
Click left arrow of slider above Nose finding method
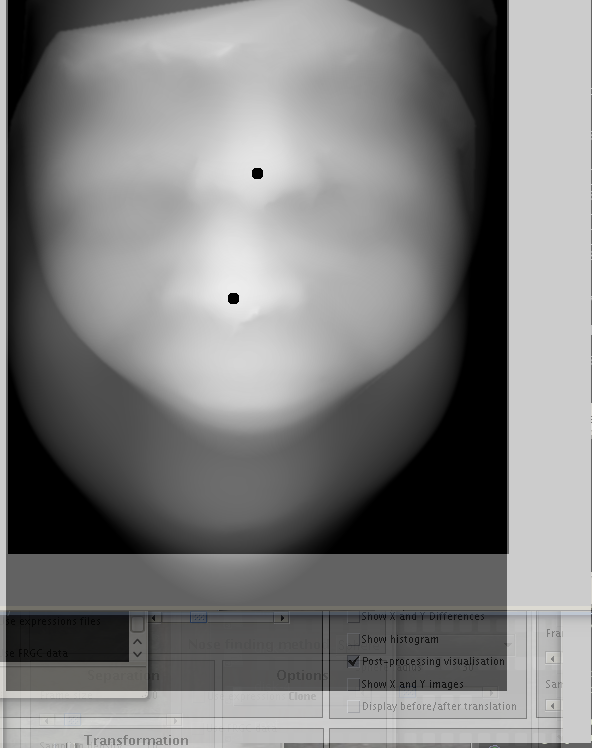click(153, 618)
